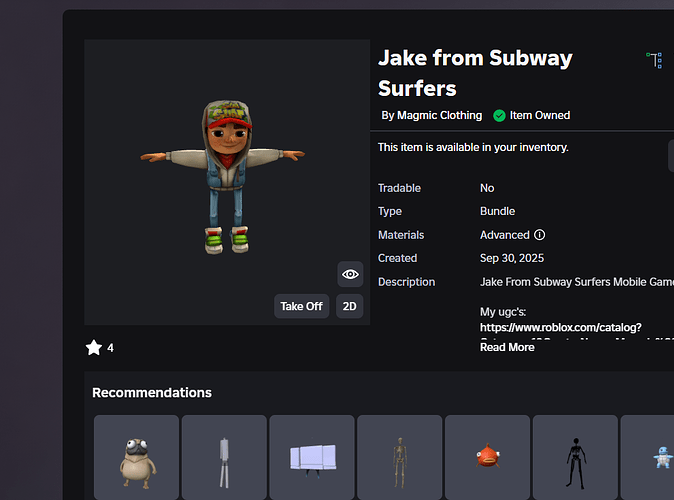Image resolution: width=674 pixels, height=500 pixels.
Task: Open the black skeleton recommendation
Action: pos(575,457)
